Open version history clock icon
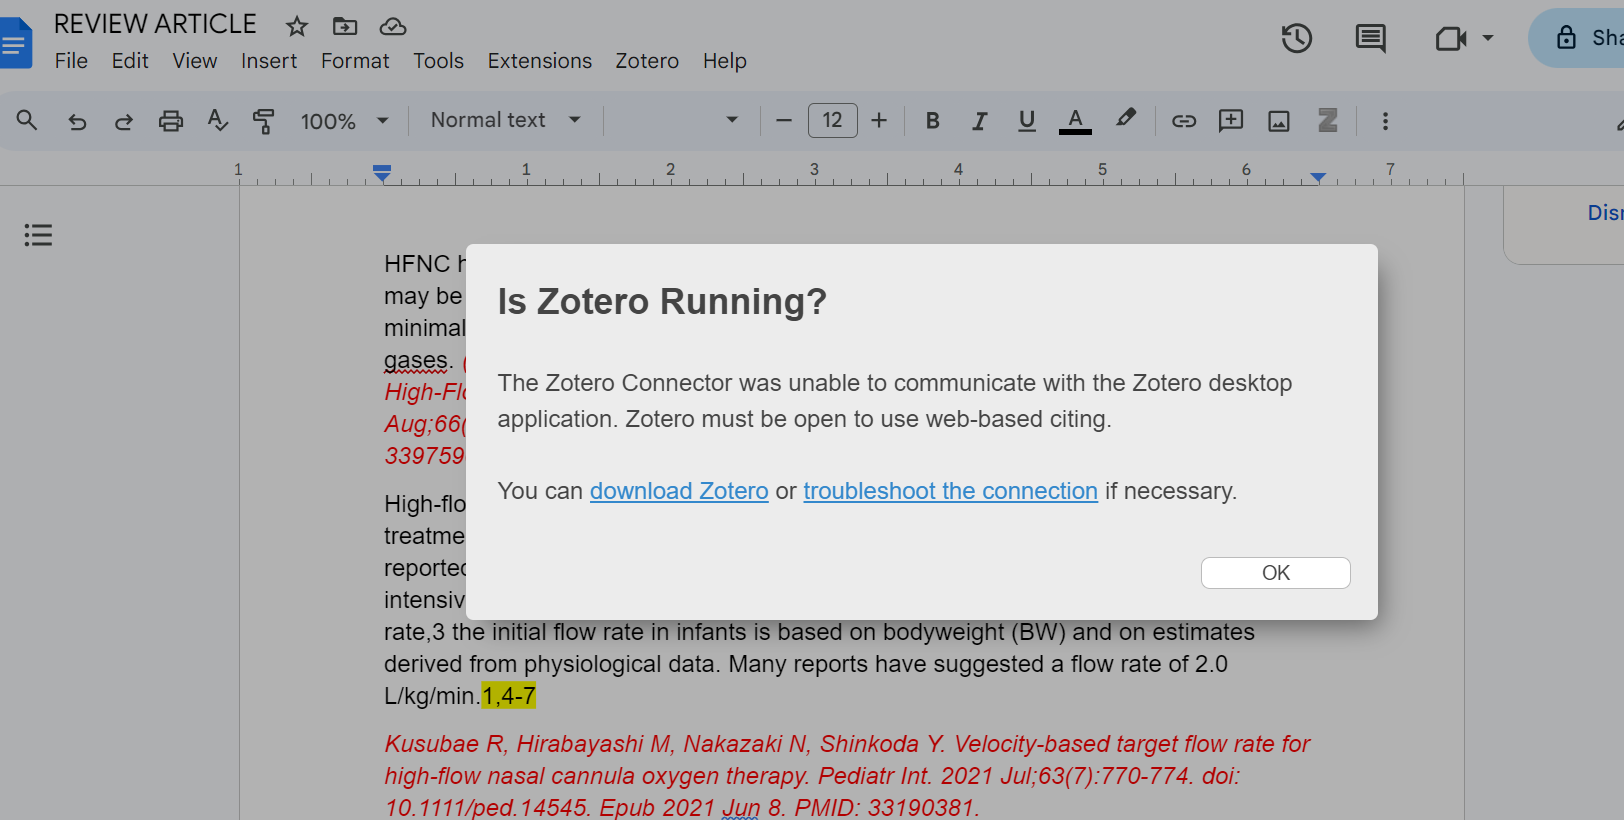Screen dimensions: 1624x820 click(1297, 39)
